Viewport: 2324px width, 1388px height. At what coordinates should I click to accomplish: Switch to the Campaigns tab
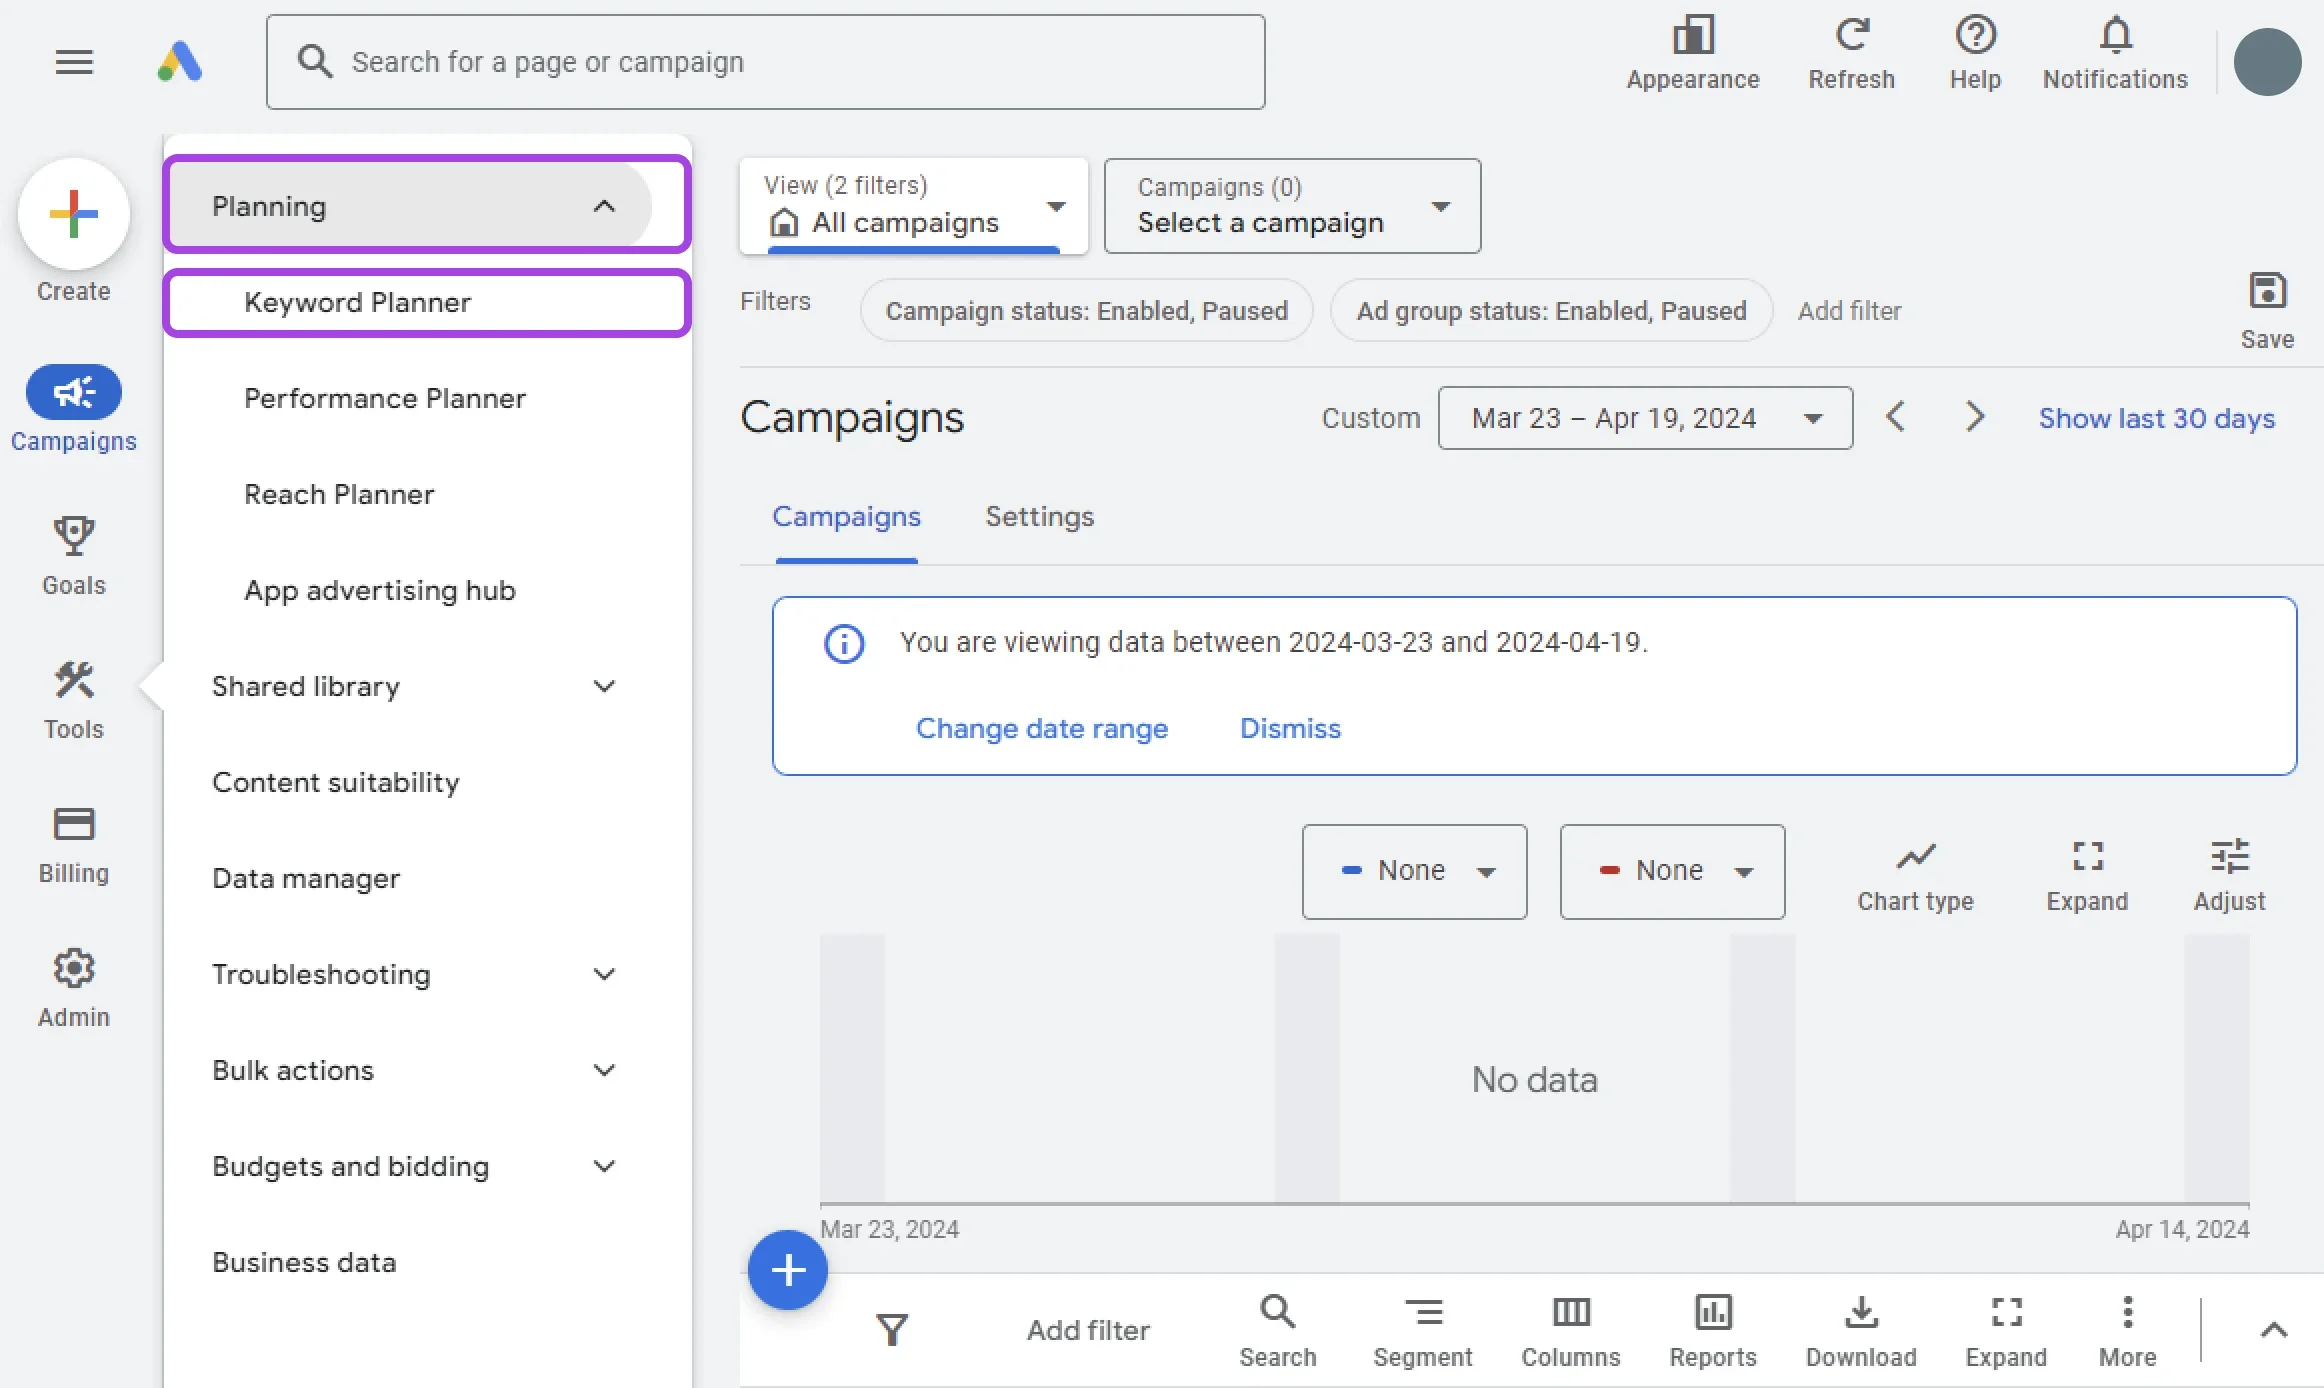(x=846, y=517)
